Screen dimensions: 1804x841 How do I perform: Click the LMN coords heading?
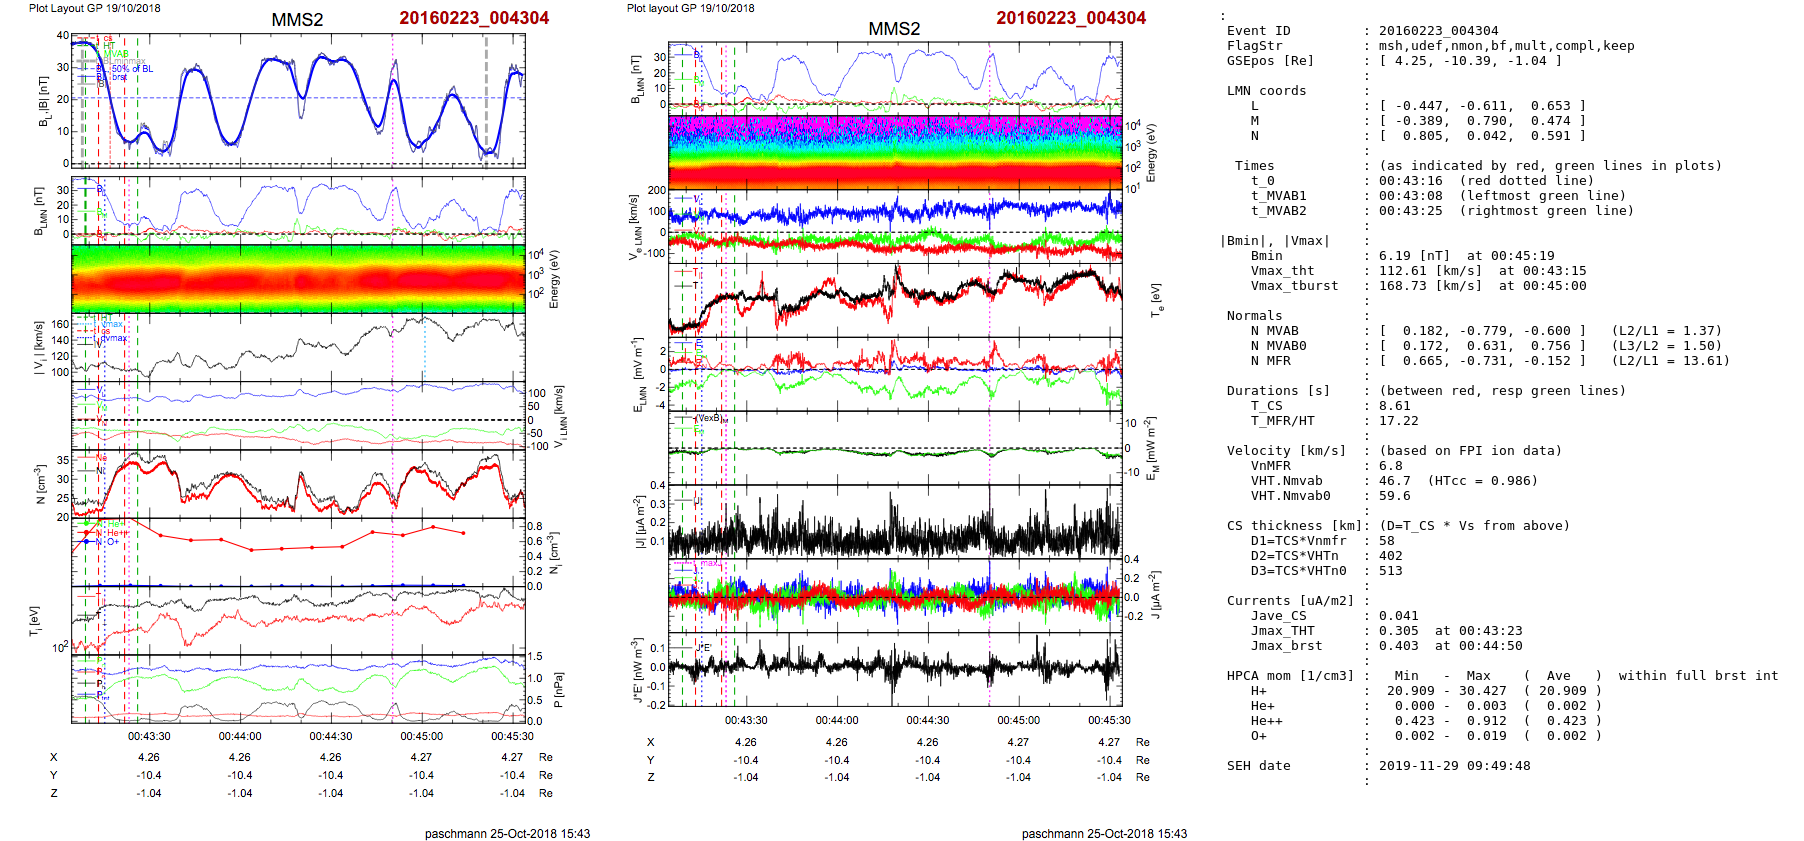pos(1266,91)
